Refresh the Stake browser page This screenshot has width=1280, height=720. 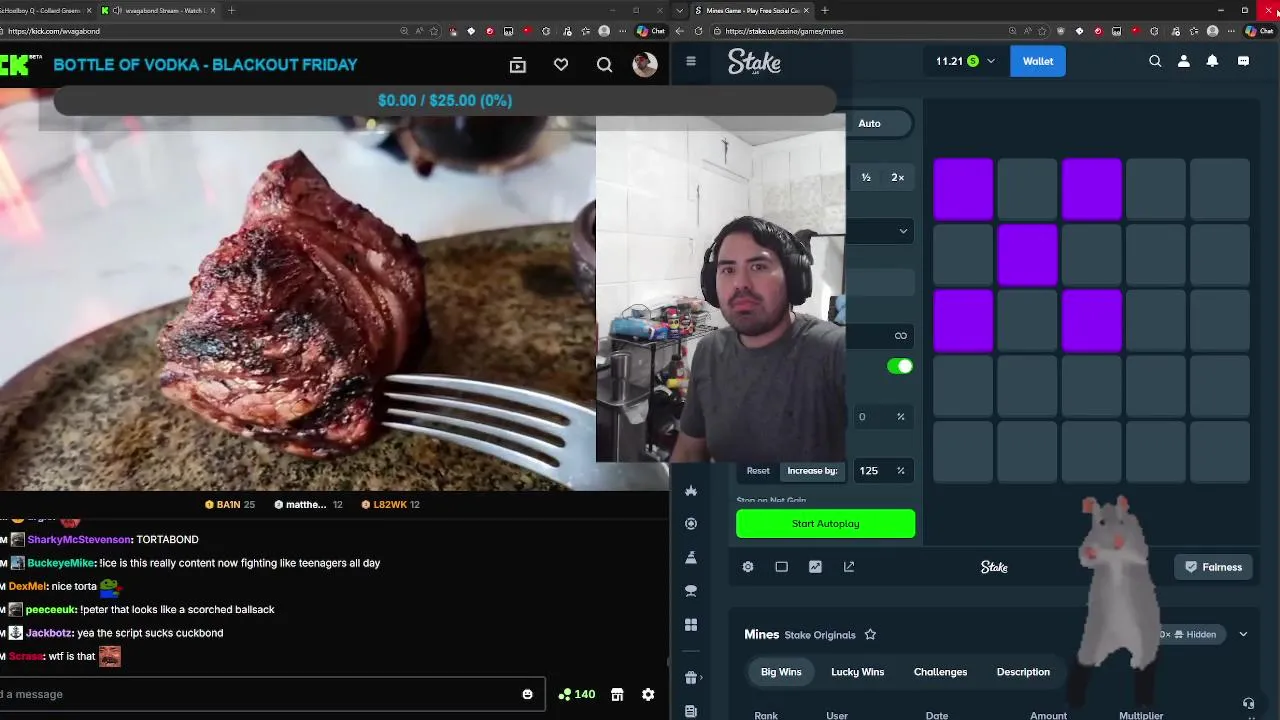(698, 31)
